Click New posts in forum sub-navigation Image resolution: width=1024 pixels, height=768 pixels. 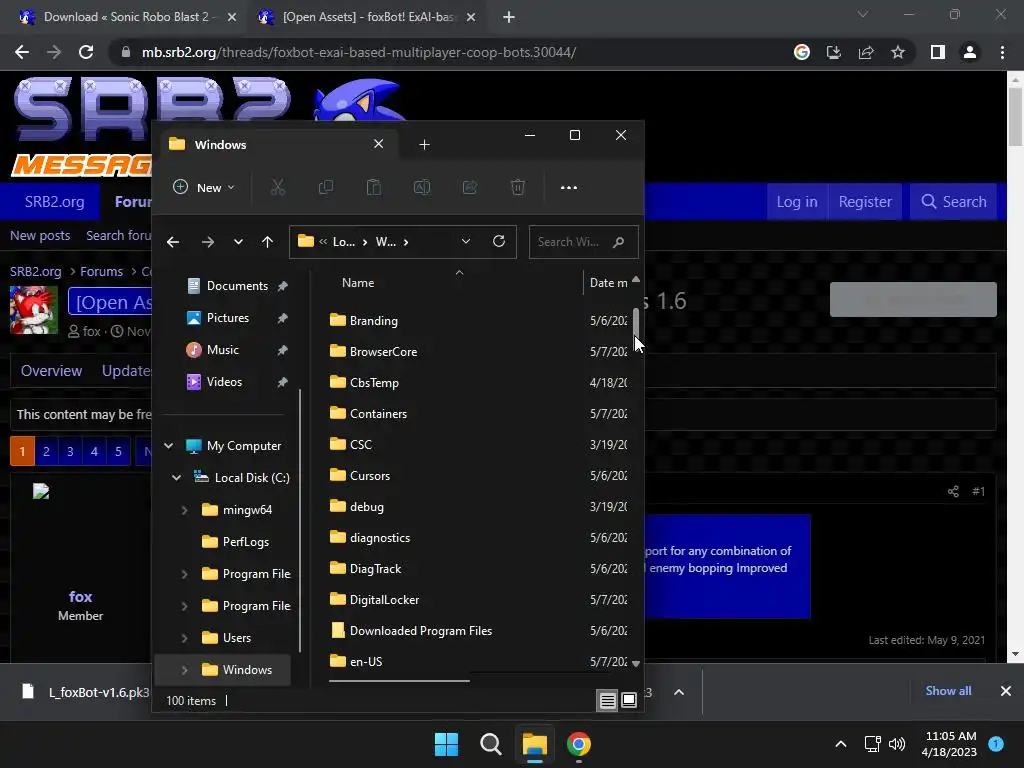(x=40, y=235)
